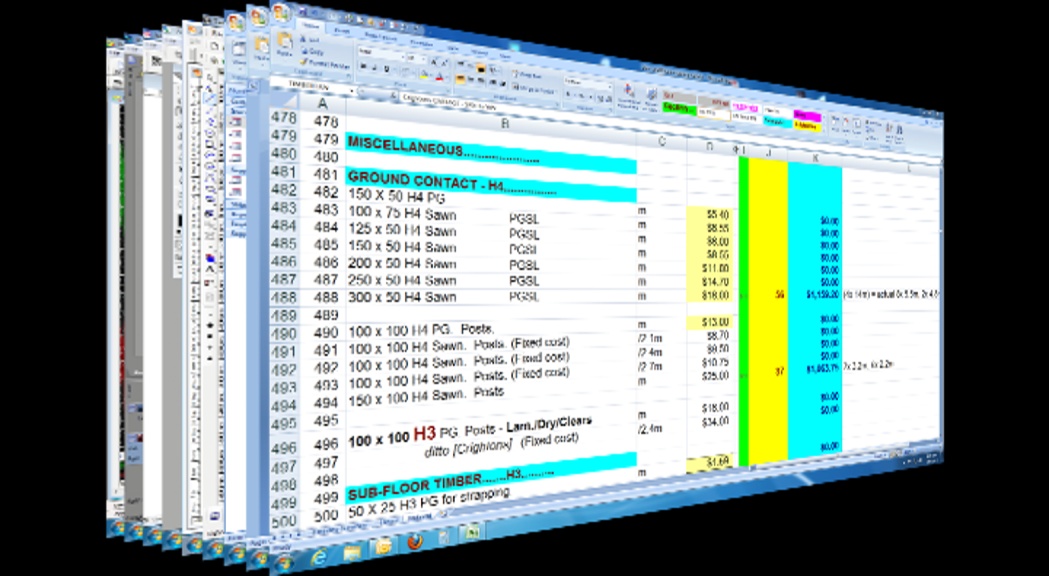Open Internet Explorer from the taskbar
Image resolution: width=1049 pixels, height=576 pixels.
tap(320, 556)
